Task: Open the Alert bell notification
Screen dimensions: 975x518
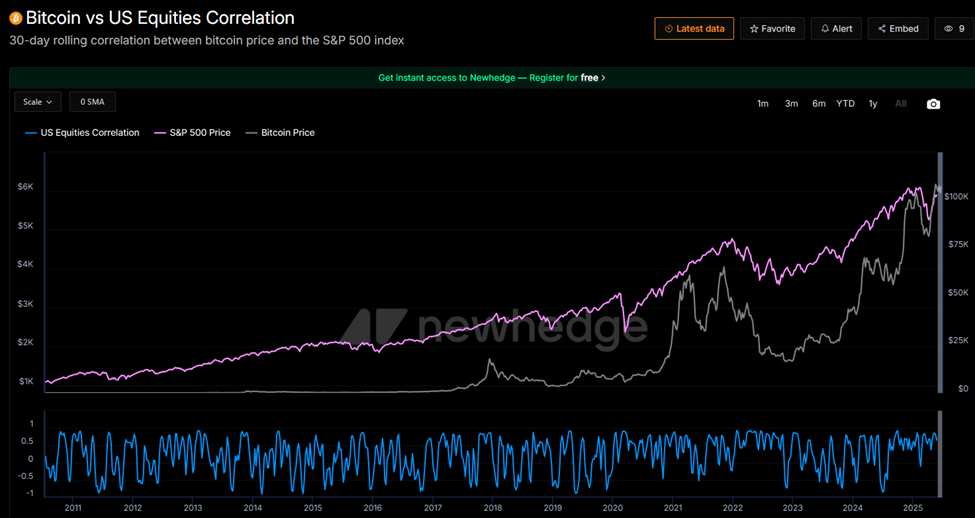Action: point(836,29)
